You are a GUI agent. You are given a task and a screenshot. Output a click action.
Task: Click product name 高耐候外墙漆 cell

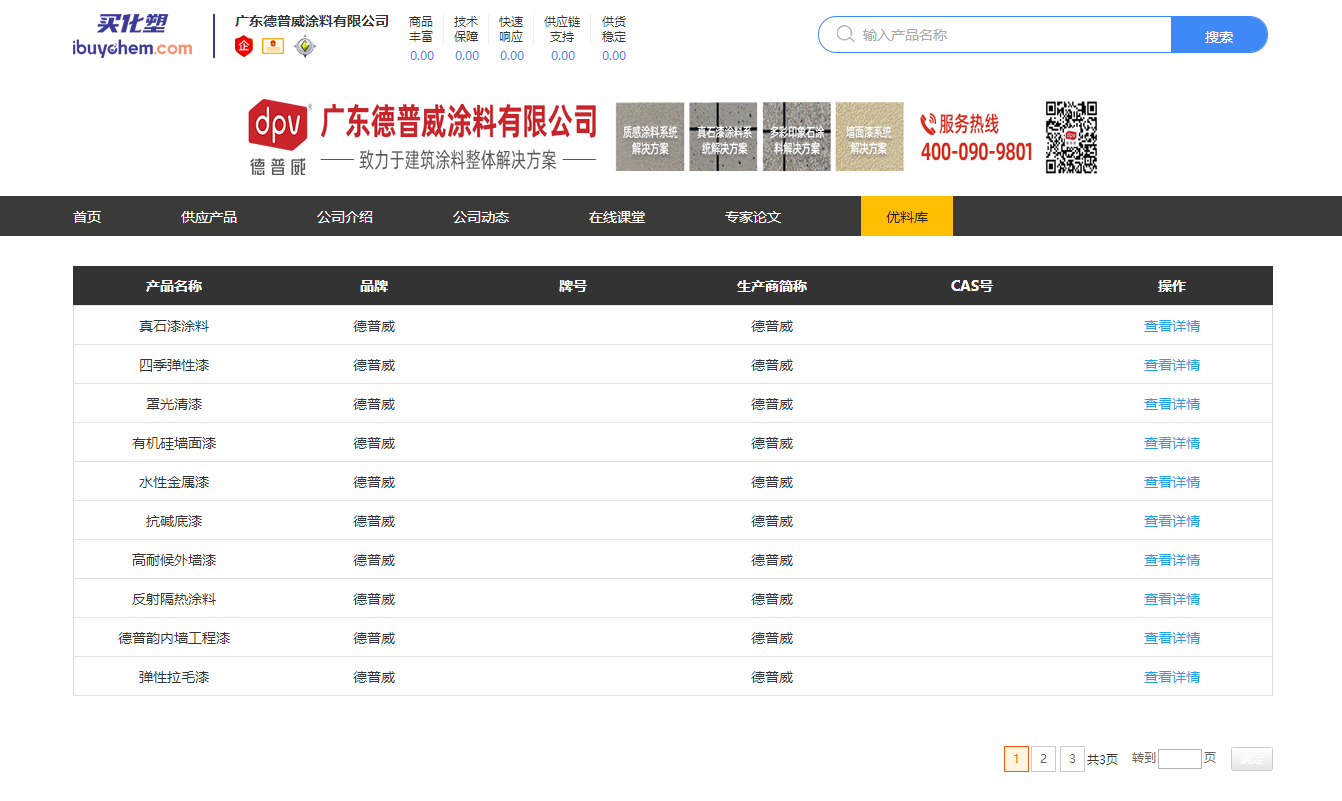[x=174, y=560]
